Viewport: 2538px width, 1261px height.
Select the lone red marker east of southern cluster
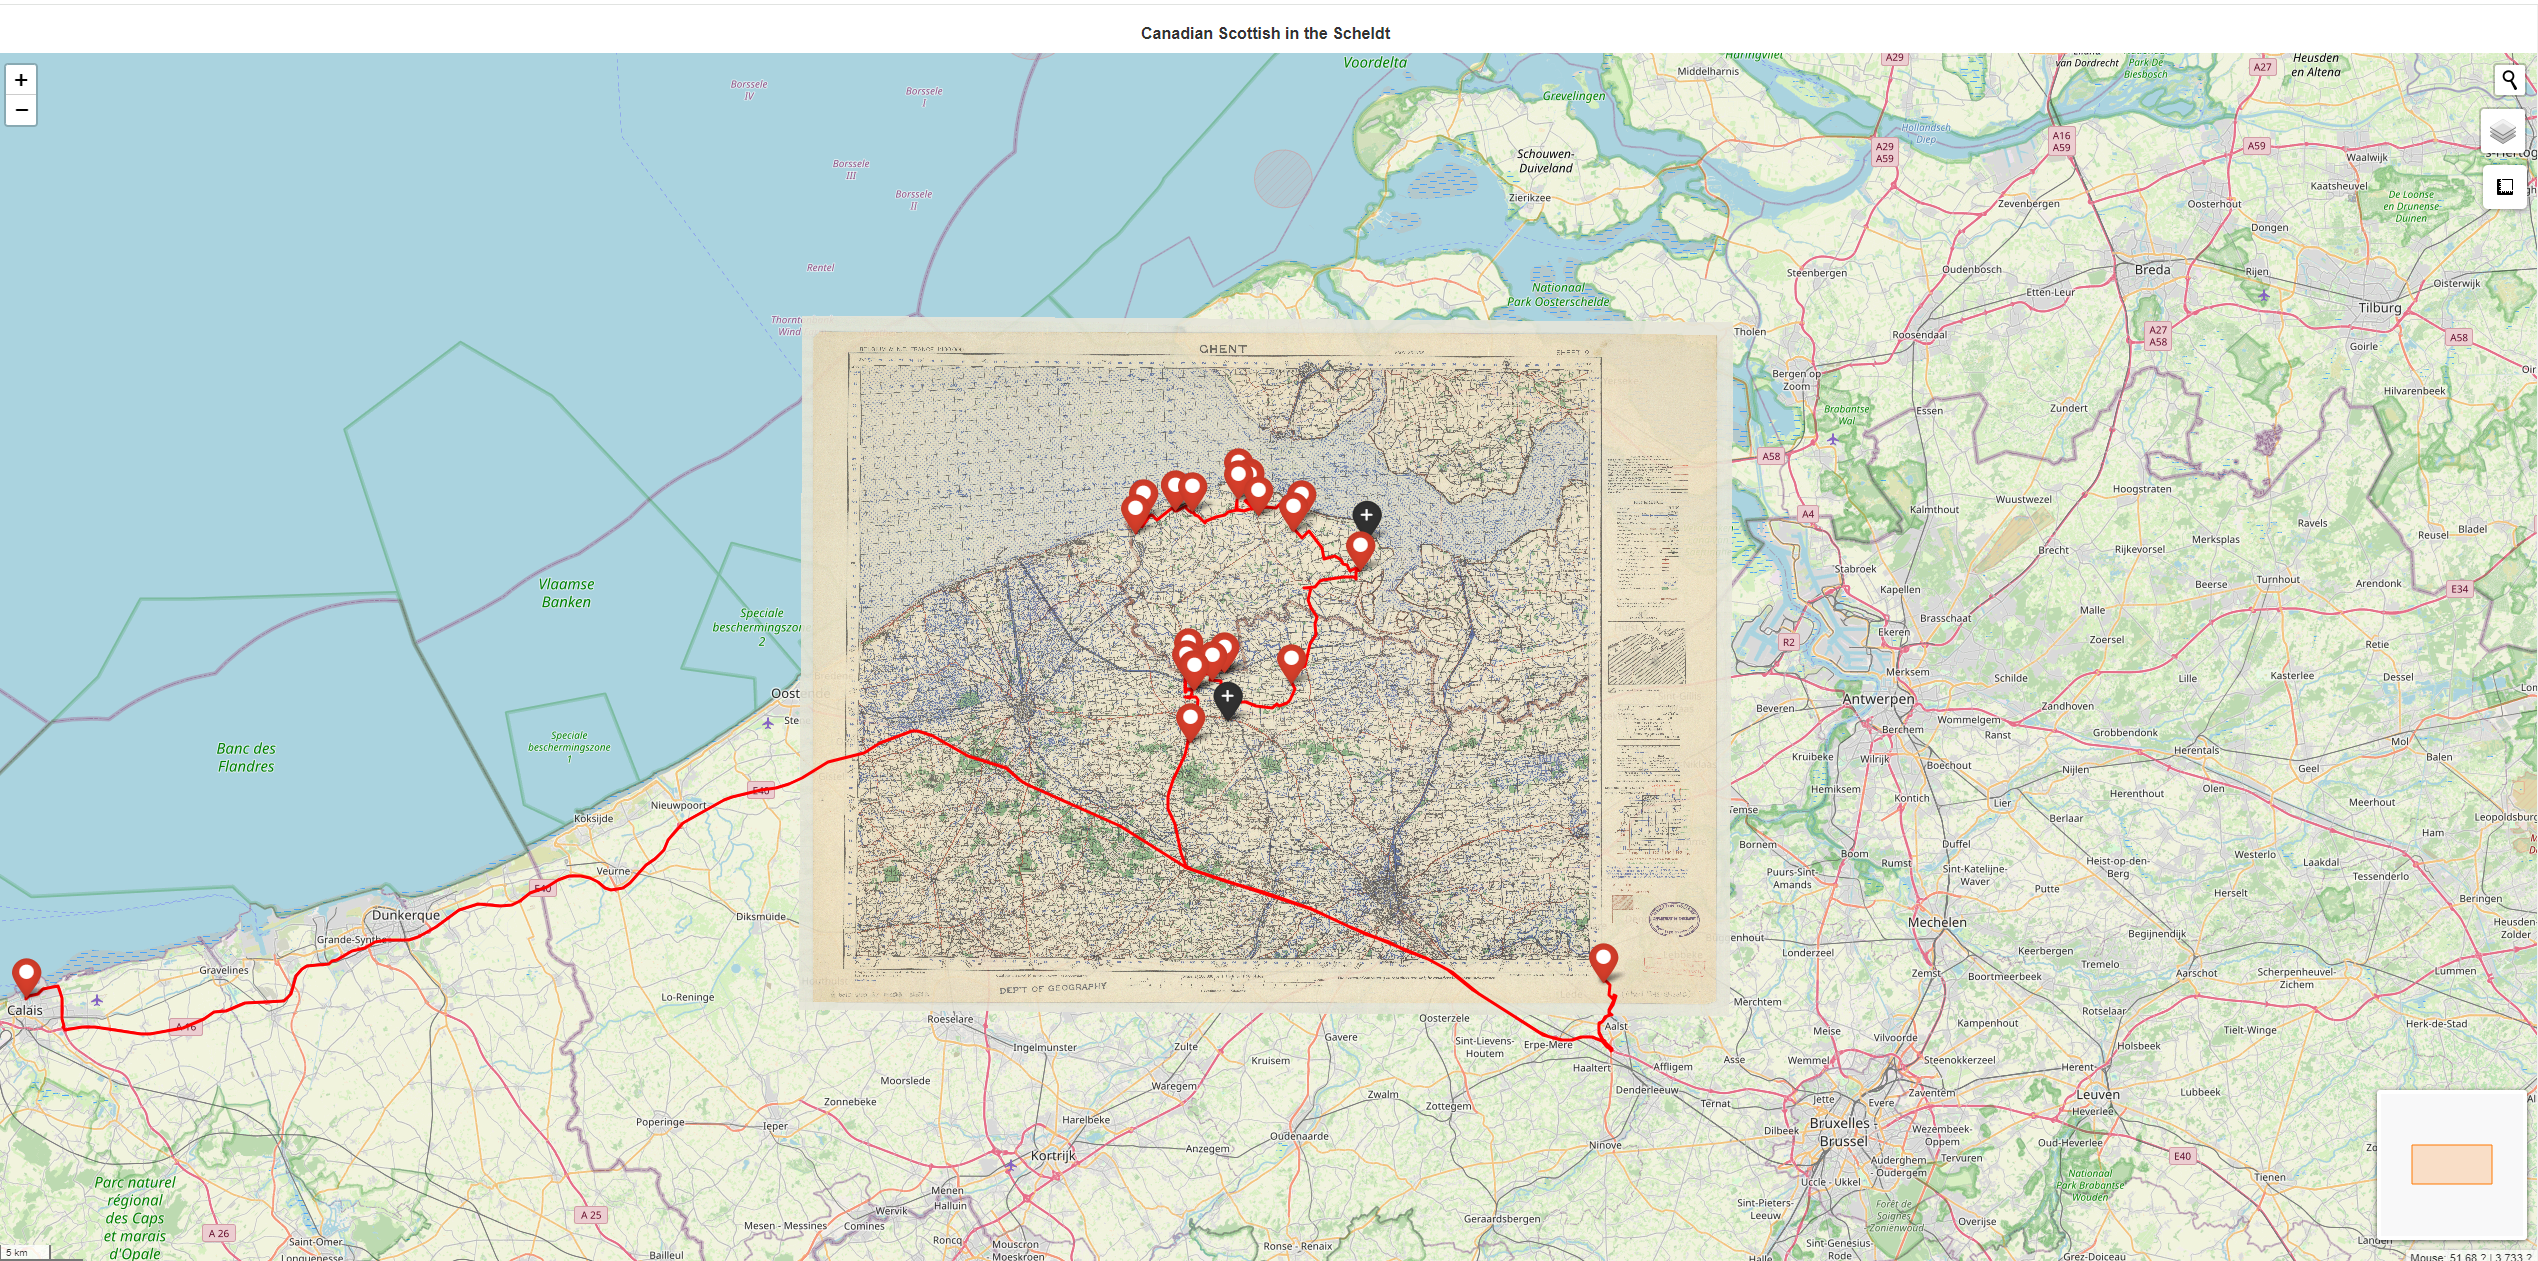(1291, 662)
